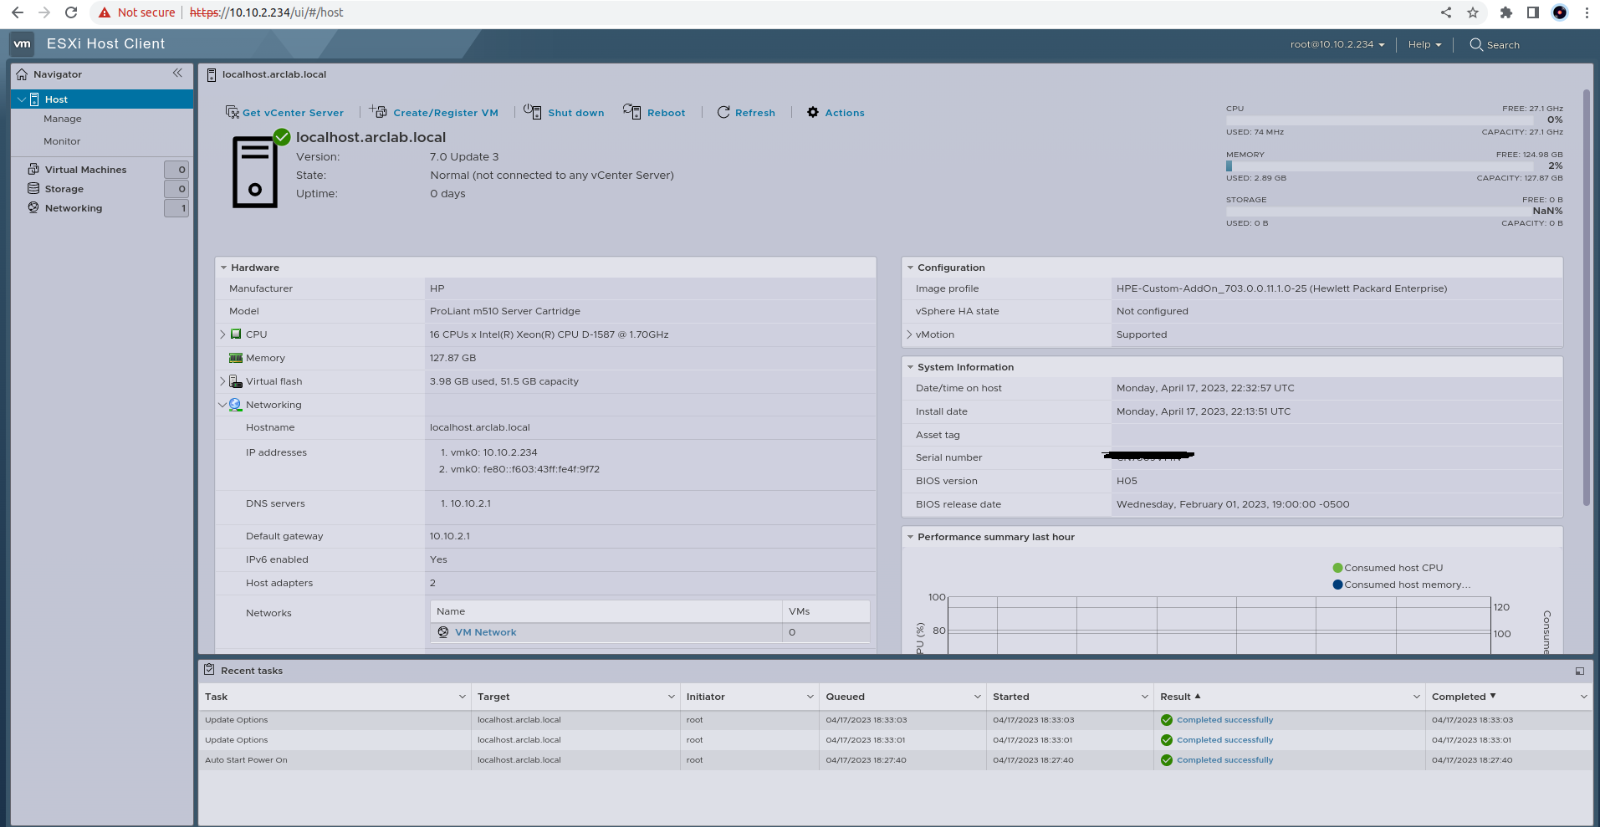This screenshot has height=827, width=1600.
Task: Go back with browser back arrow
Action: [x=17, y=13]
